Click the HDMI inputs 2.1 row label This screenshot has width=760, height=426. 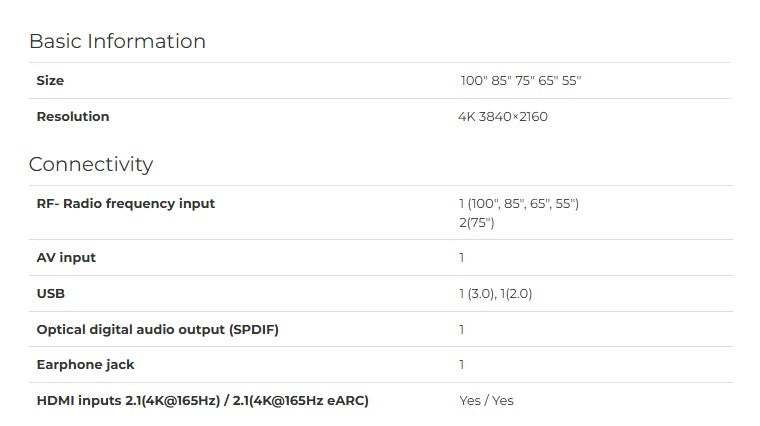point(203,401)
